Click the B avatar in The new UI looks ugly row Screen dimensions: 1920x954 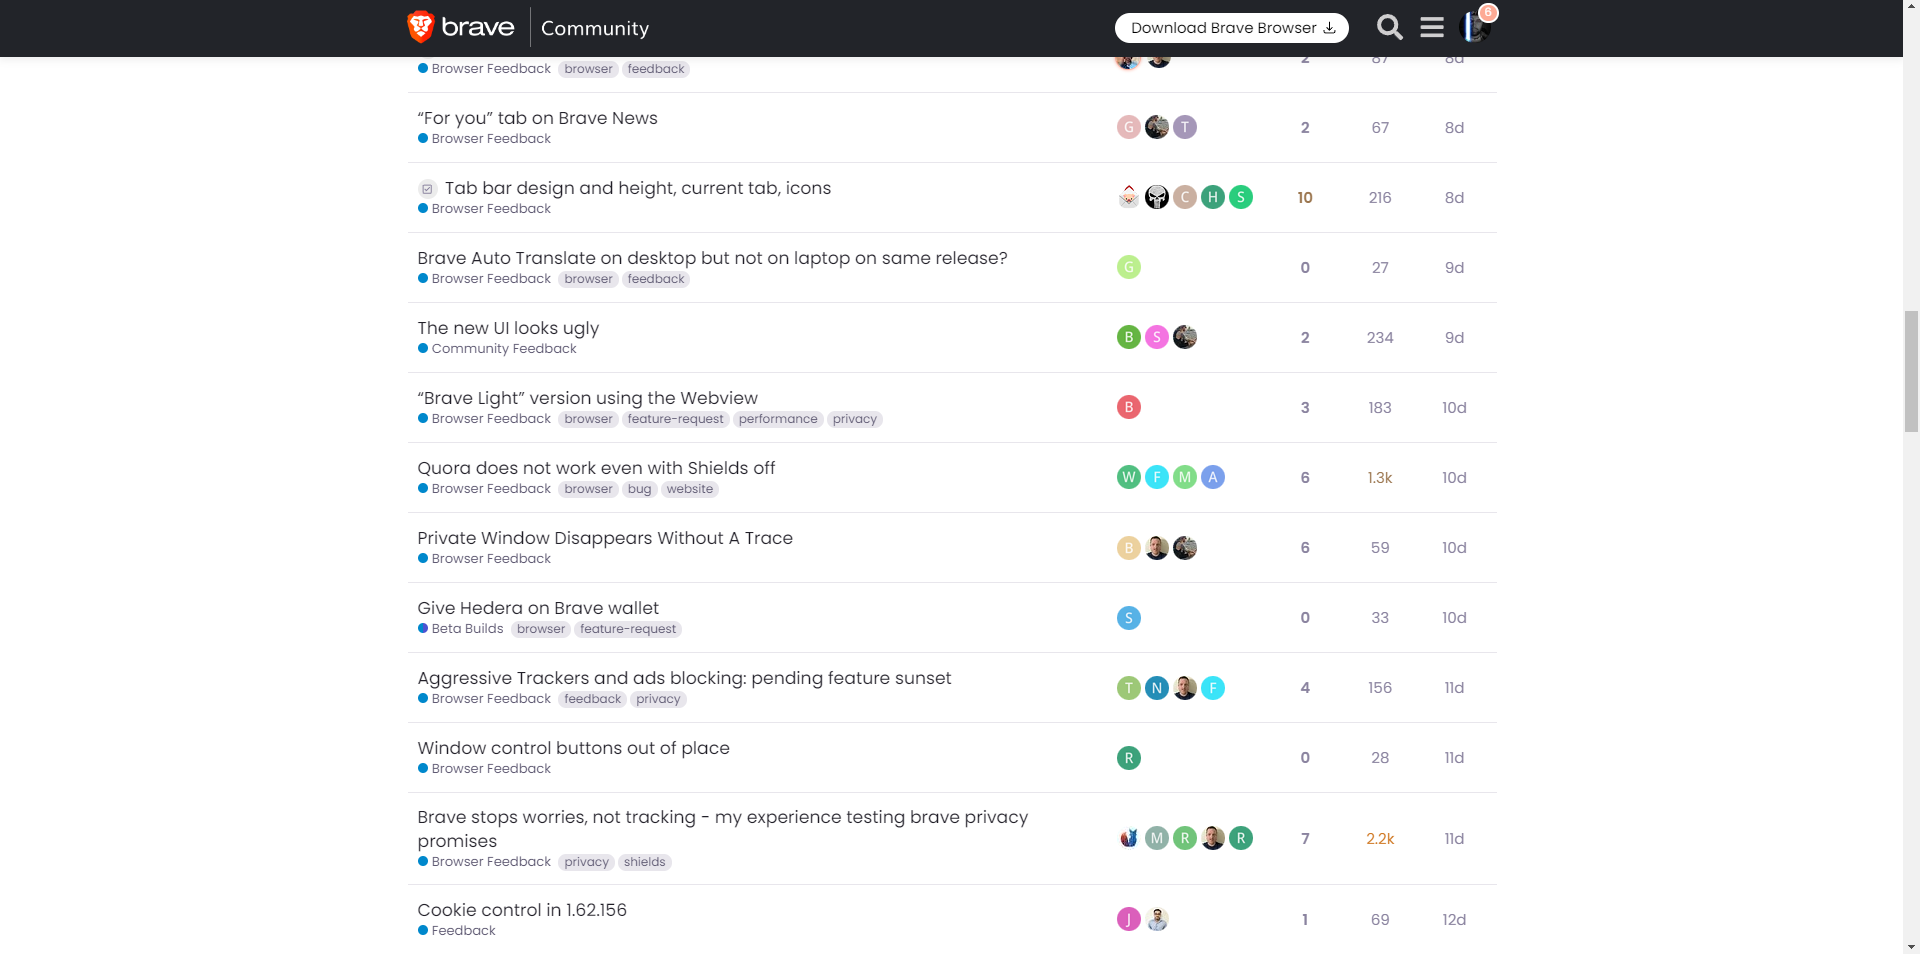coord(1128,337)
